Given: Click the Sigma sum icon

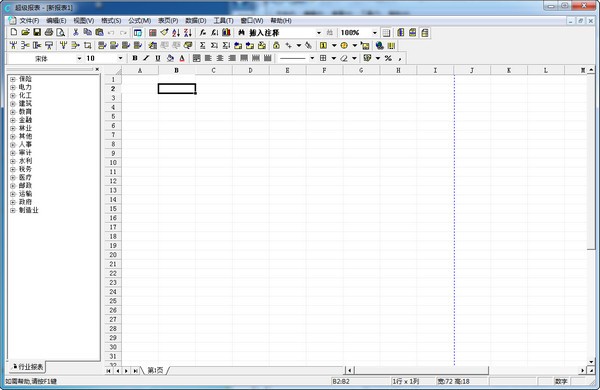Looking at the screenshot, I should pos(202,46).
